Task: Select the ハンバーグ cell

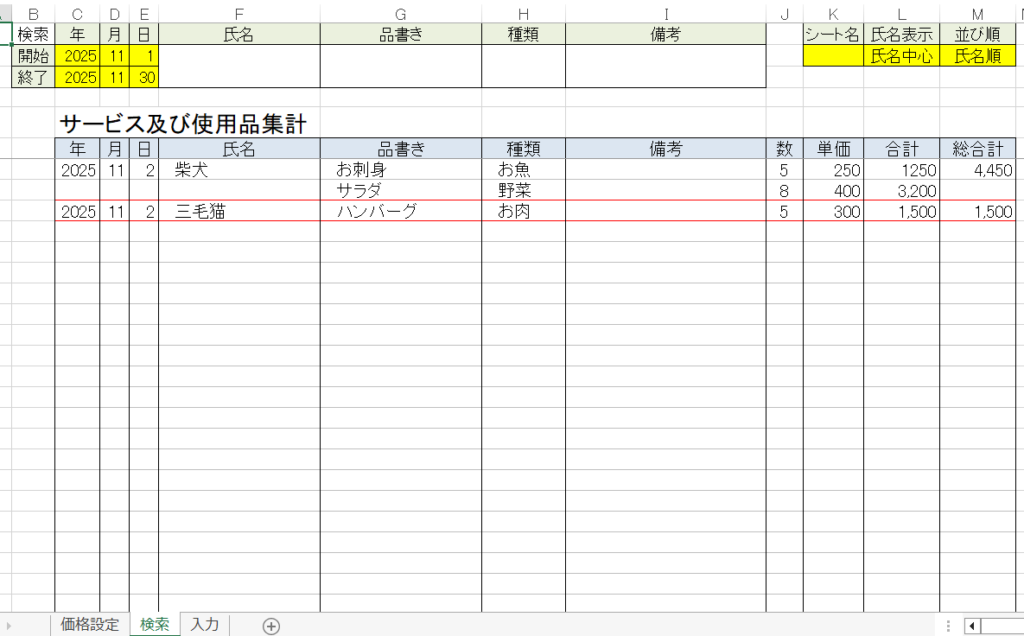Action: pyautogui.click(x=376, y=212)
